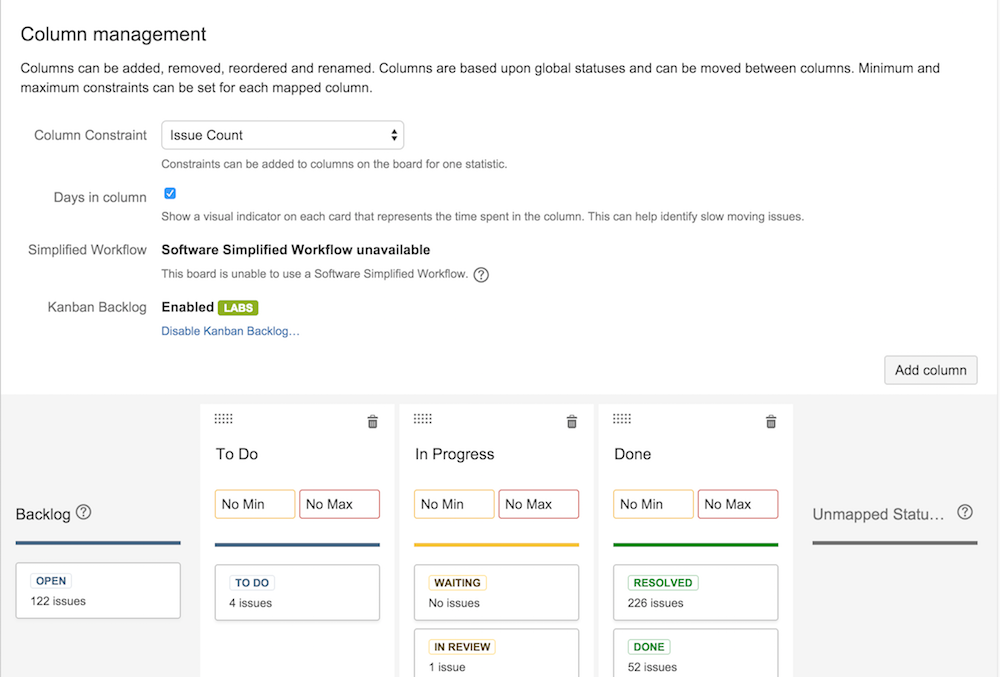Viewport: 1000px width, 677px height.
Task: Click the LABS badge next to Enabled
Action: click(x=238, y=307)
